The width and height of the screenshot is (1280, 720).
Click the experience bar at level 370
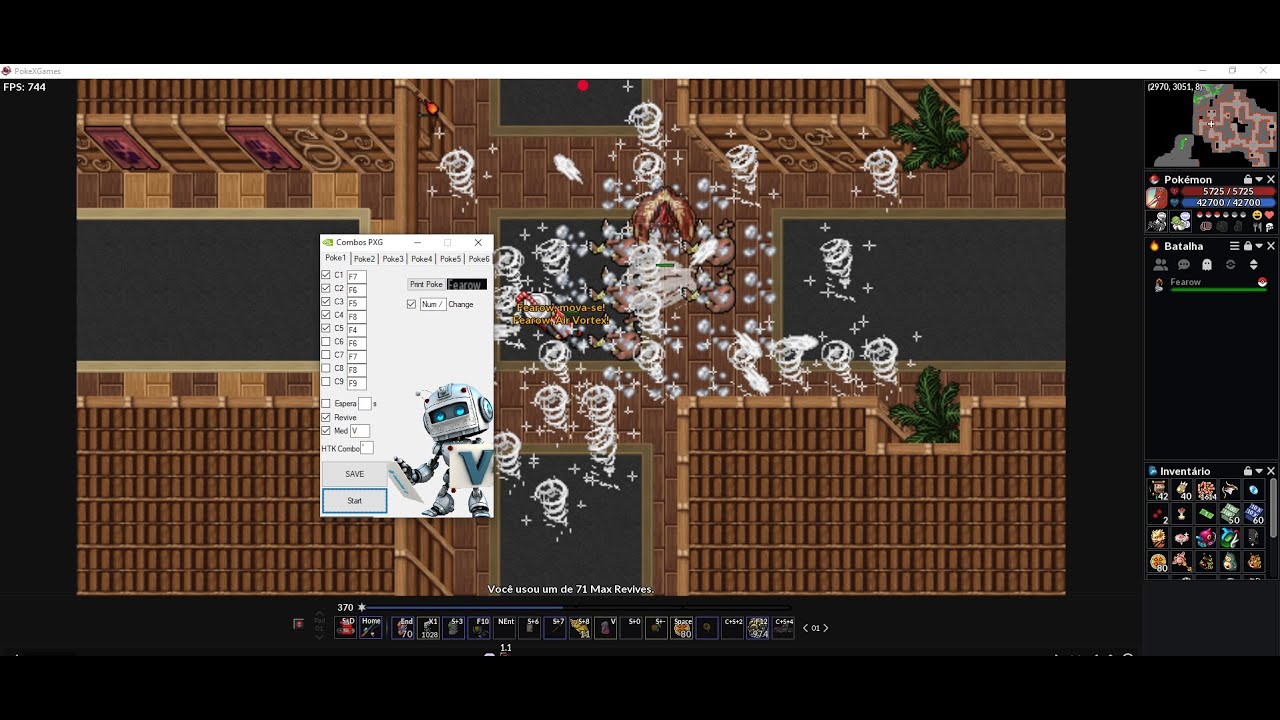click(x=578, y=607)
